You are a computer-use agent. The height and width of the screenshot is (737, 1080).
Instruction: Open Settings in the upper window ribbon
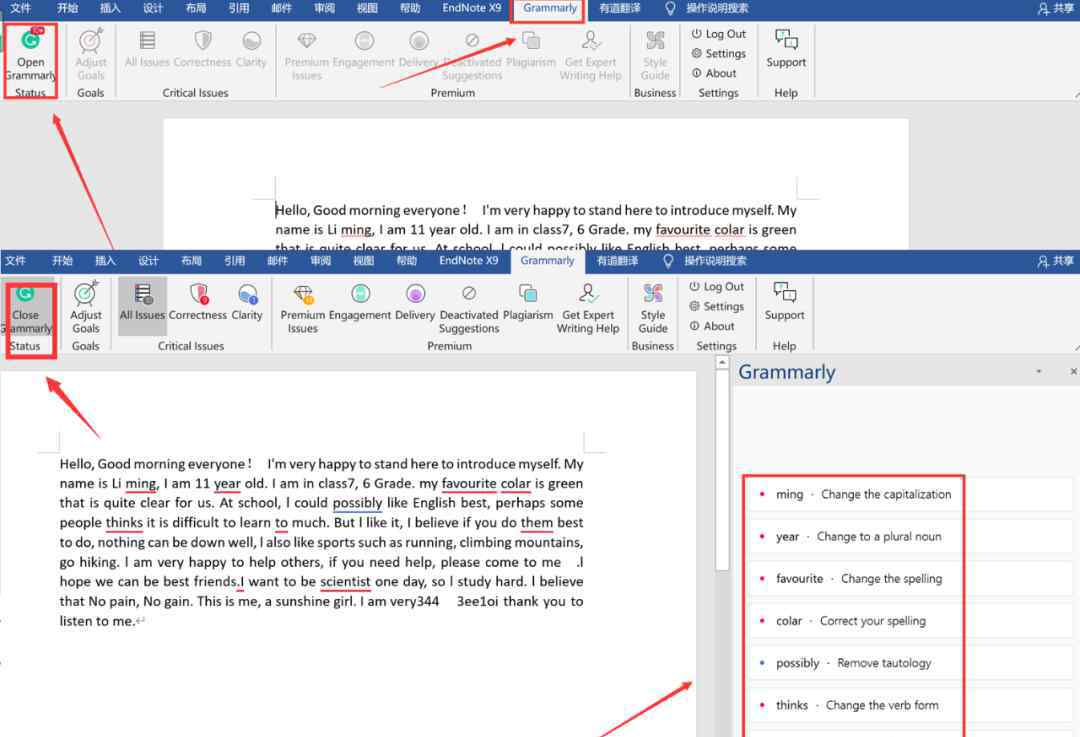pos(718,54)
